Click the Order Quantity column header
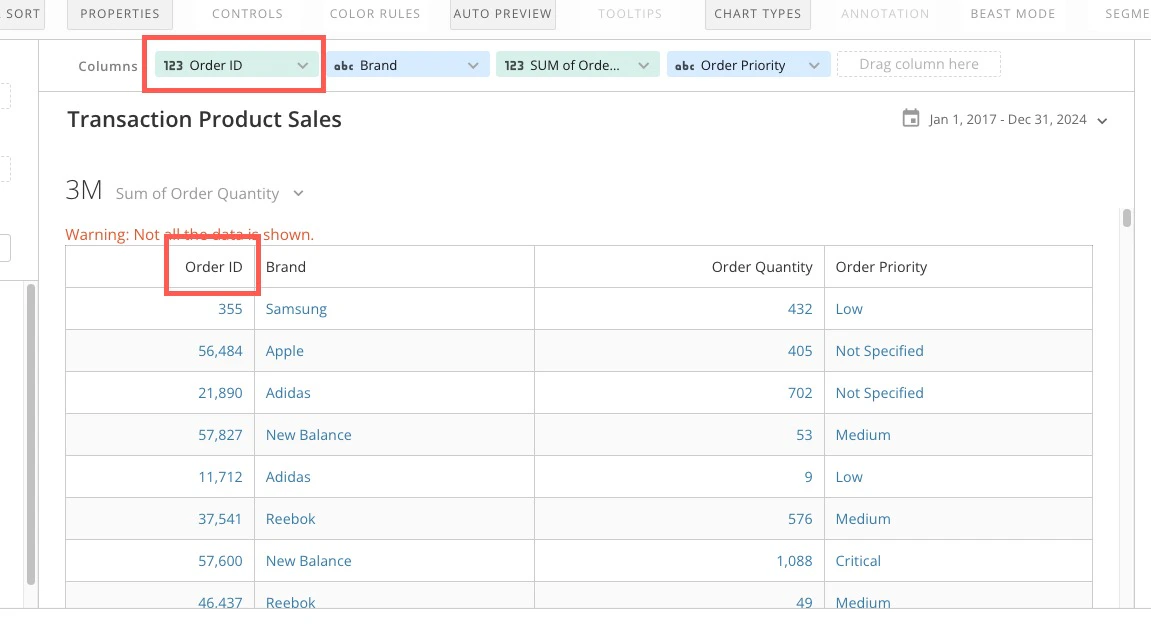The width and height of the screenshot is (1151, 631). pos(762,267)
